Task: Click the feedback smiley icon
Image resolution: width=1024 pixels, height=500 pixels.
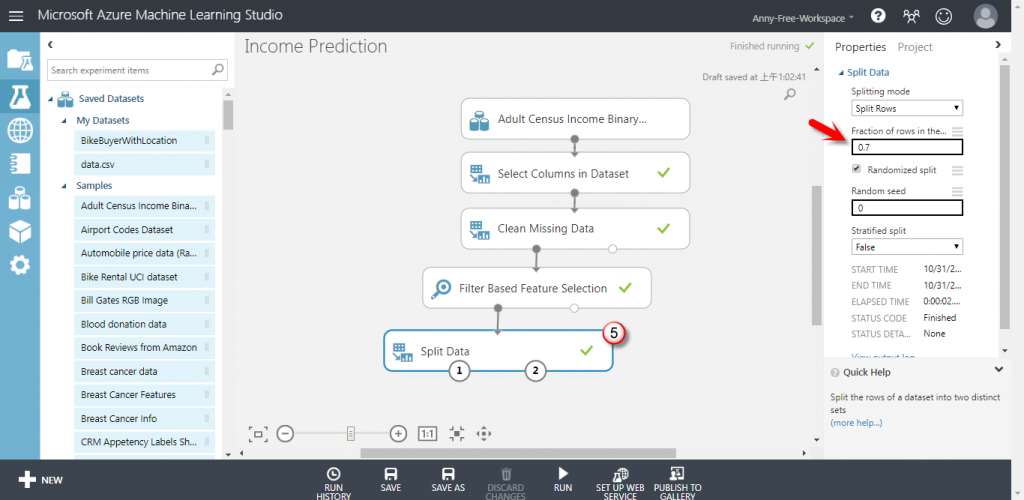Action: 943,16
